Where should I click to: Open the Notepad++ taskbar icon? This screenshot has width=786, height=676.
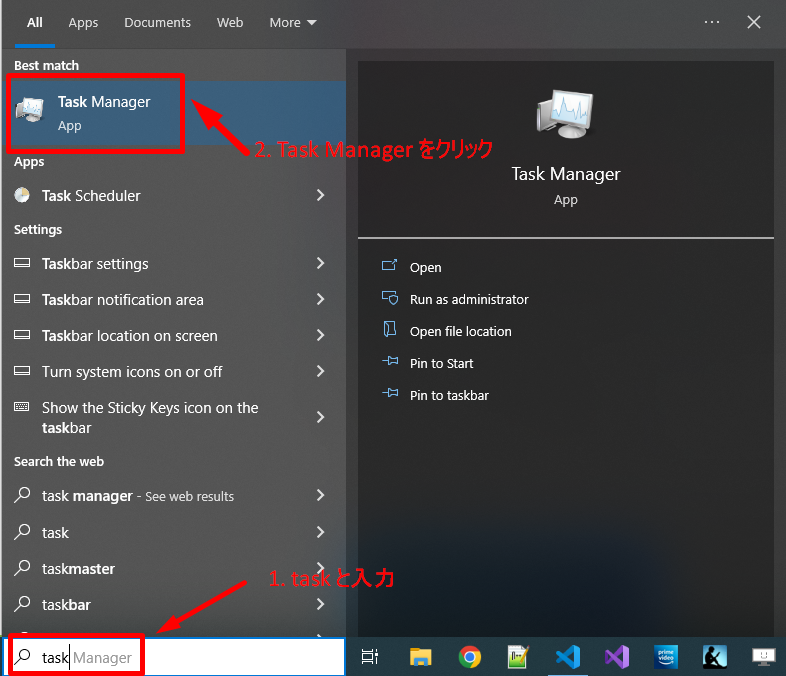(x=518, y=656)
